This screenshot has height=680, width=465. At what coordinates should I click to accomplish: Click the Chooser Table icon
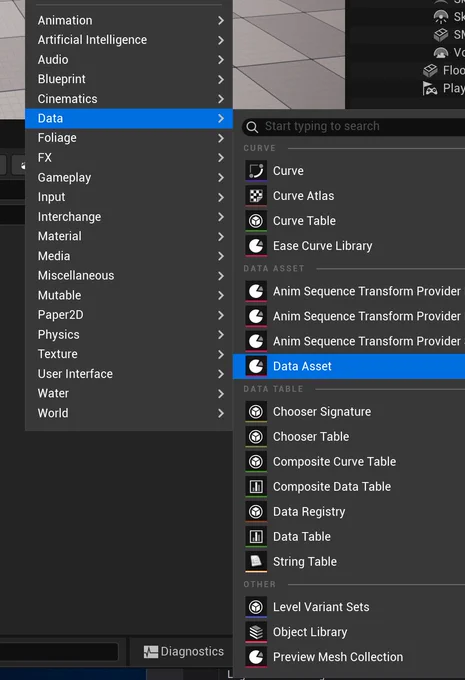[256, 437]
